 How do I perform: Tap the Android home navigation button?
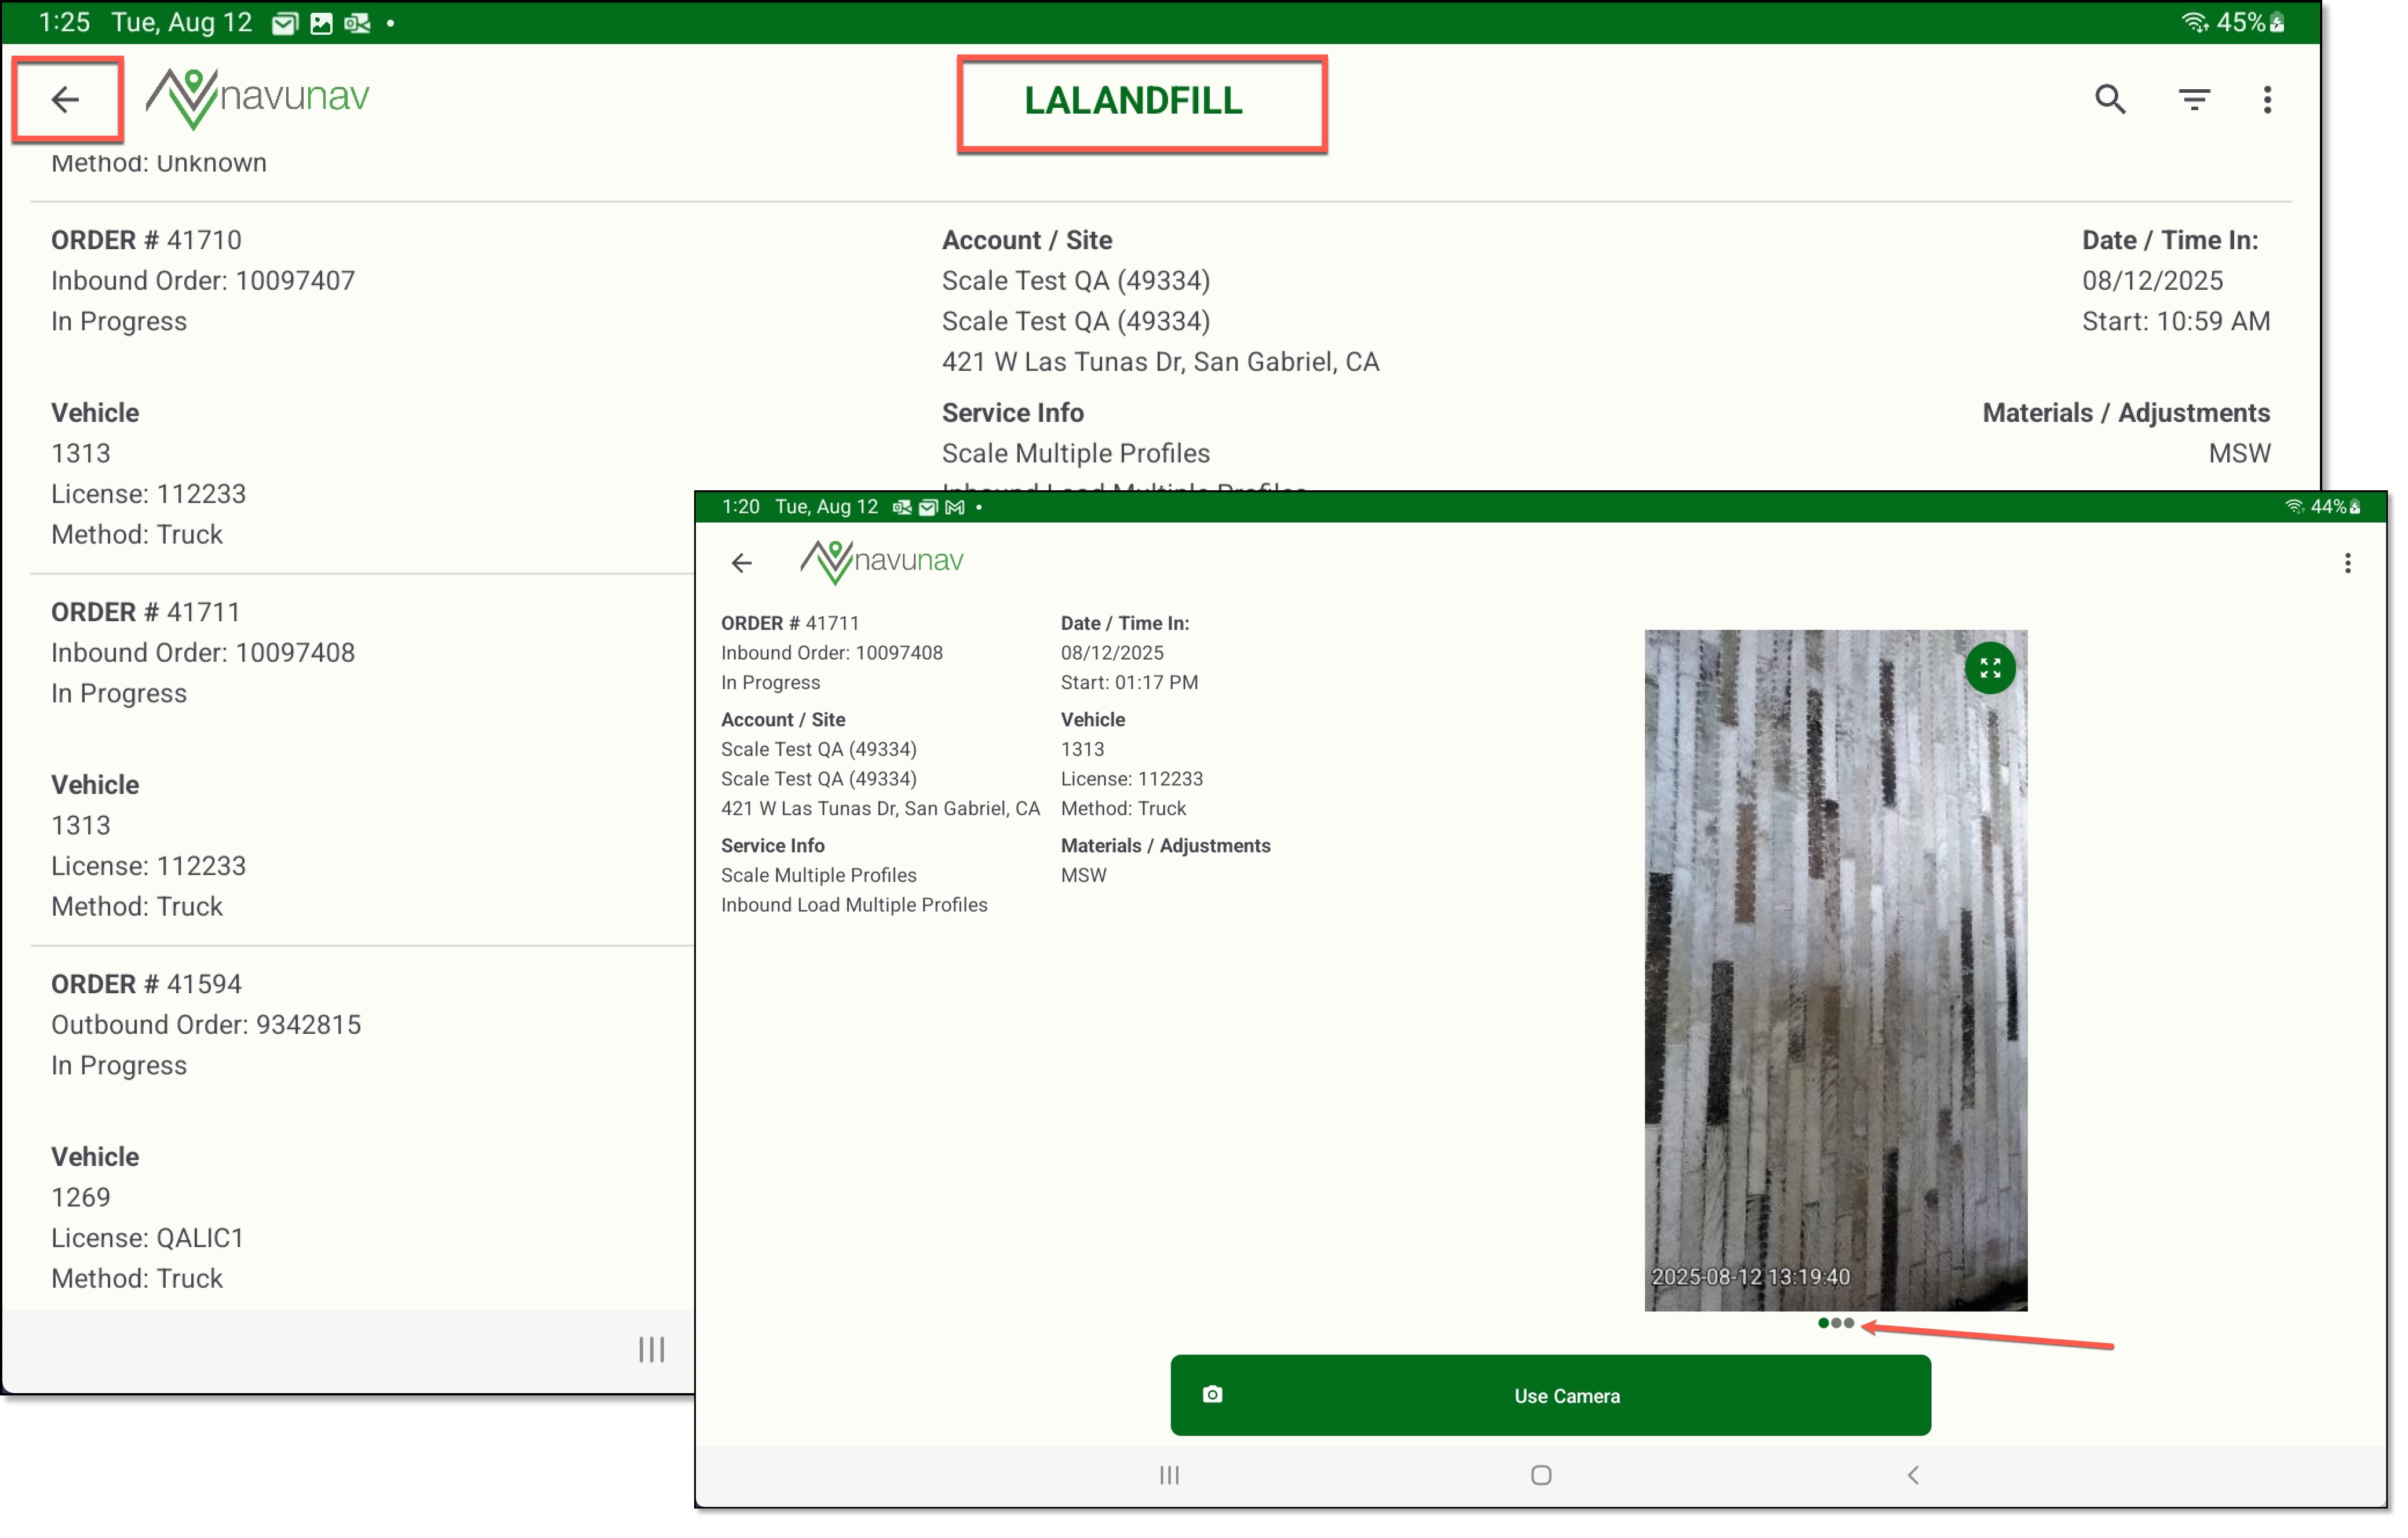pos(1541,1475)
